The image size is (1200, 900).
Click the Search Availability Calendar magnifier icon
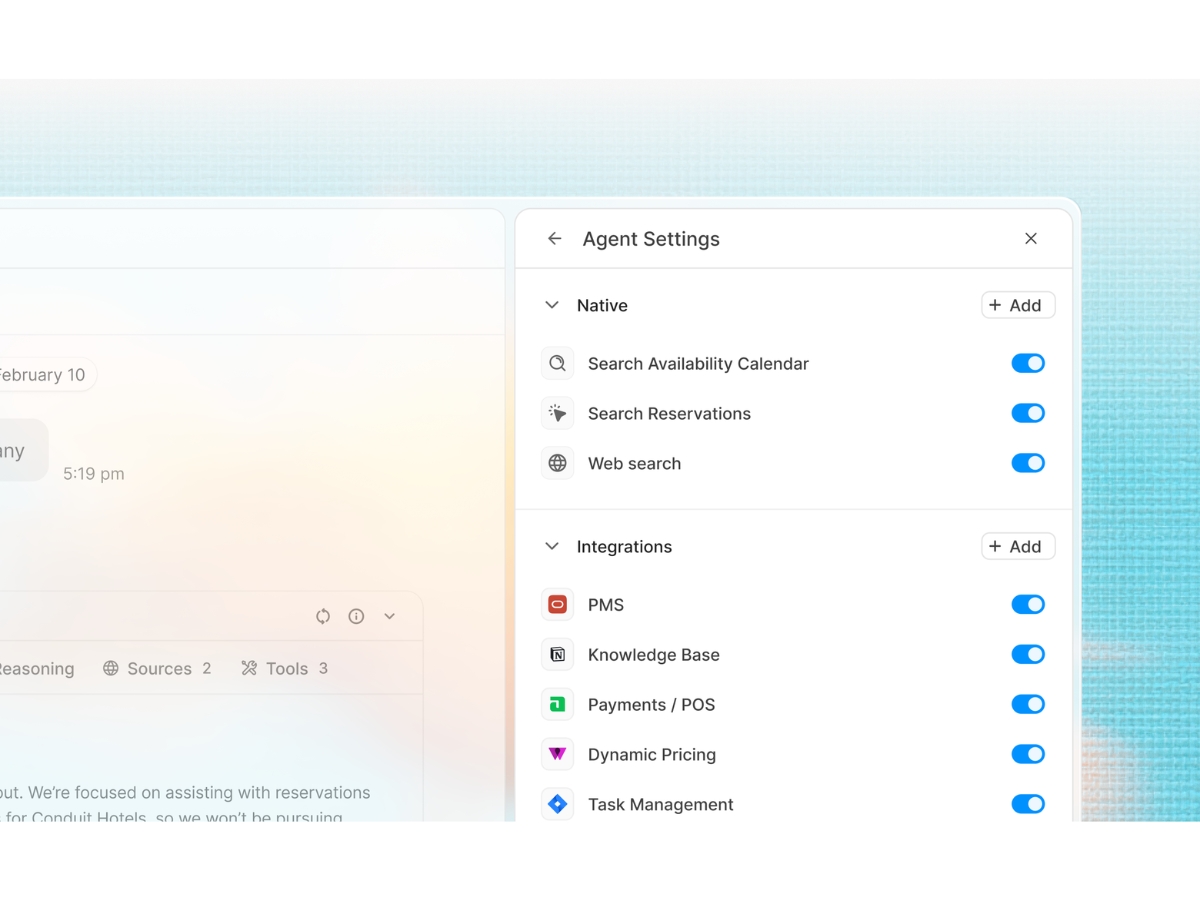[x=558, y=363]
